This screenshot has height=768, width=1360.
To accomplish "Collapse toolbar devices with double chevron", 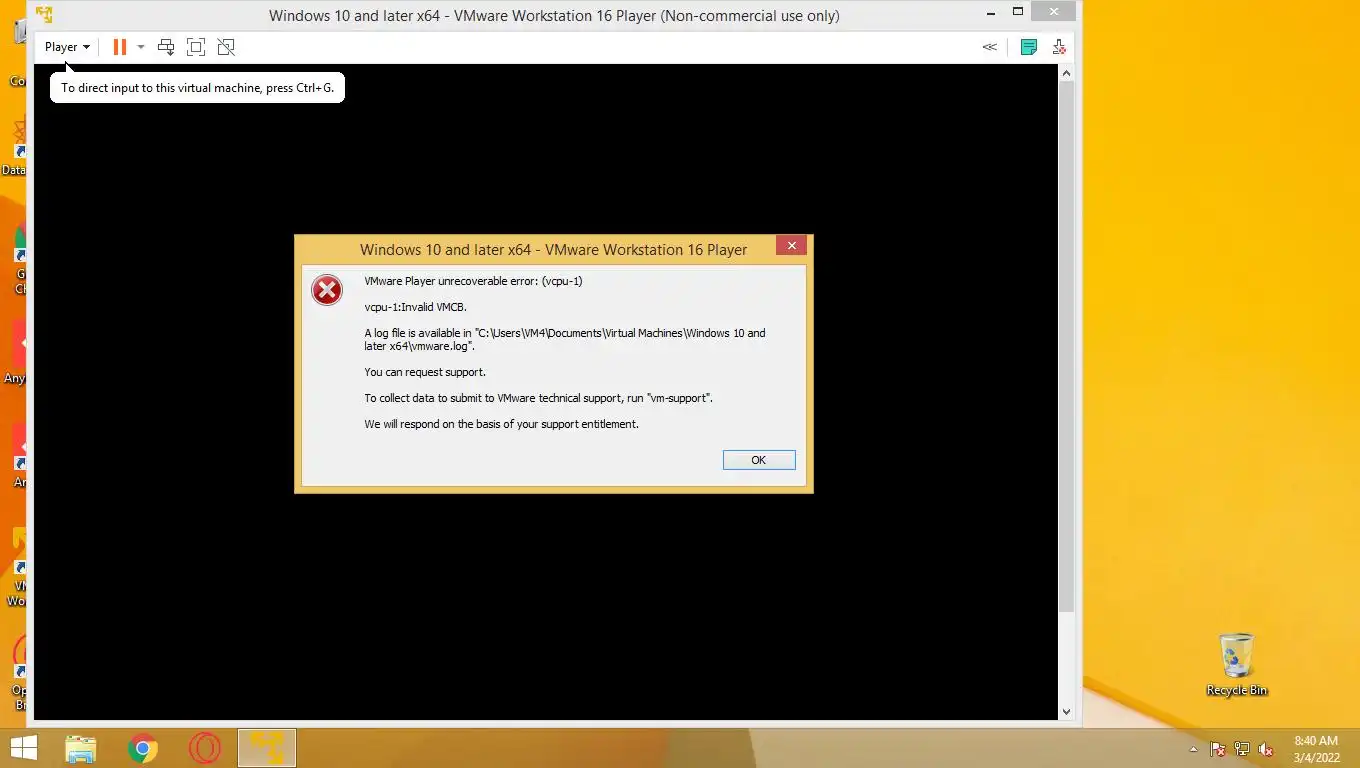I will (x=989, y=47).
